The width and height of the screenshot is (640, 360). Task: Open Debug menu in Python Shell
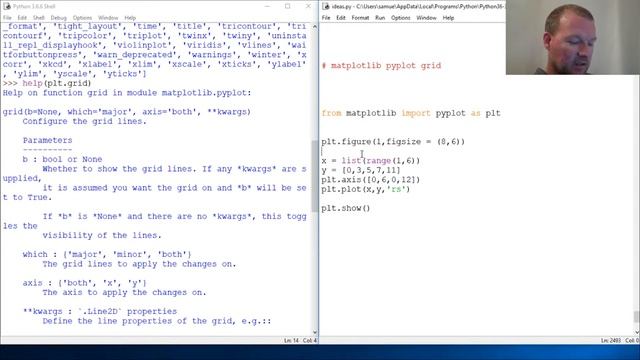pyautogui.click(x=58, y=18)
